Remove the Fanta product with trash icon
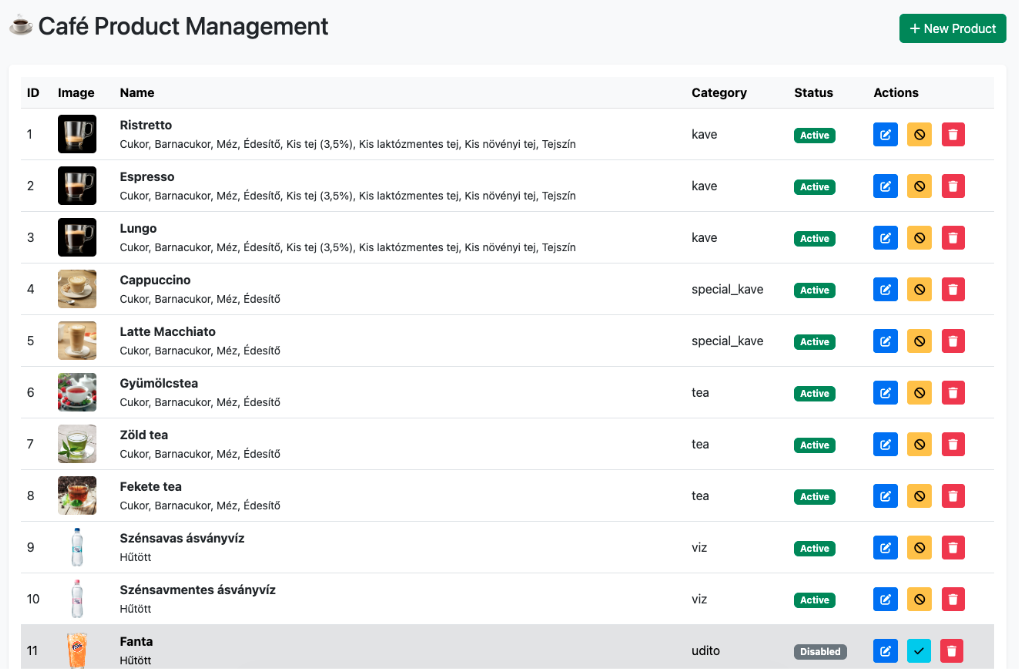Screen dimensions: 1020x669 click(x=953, y=651)
